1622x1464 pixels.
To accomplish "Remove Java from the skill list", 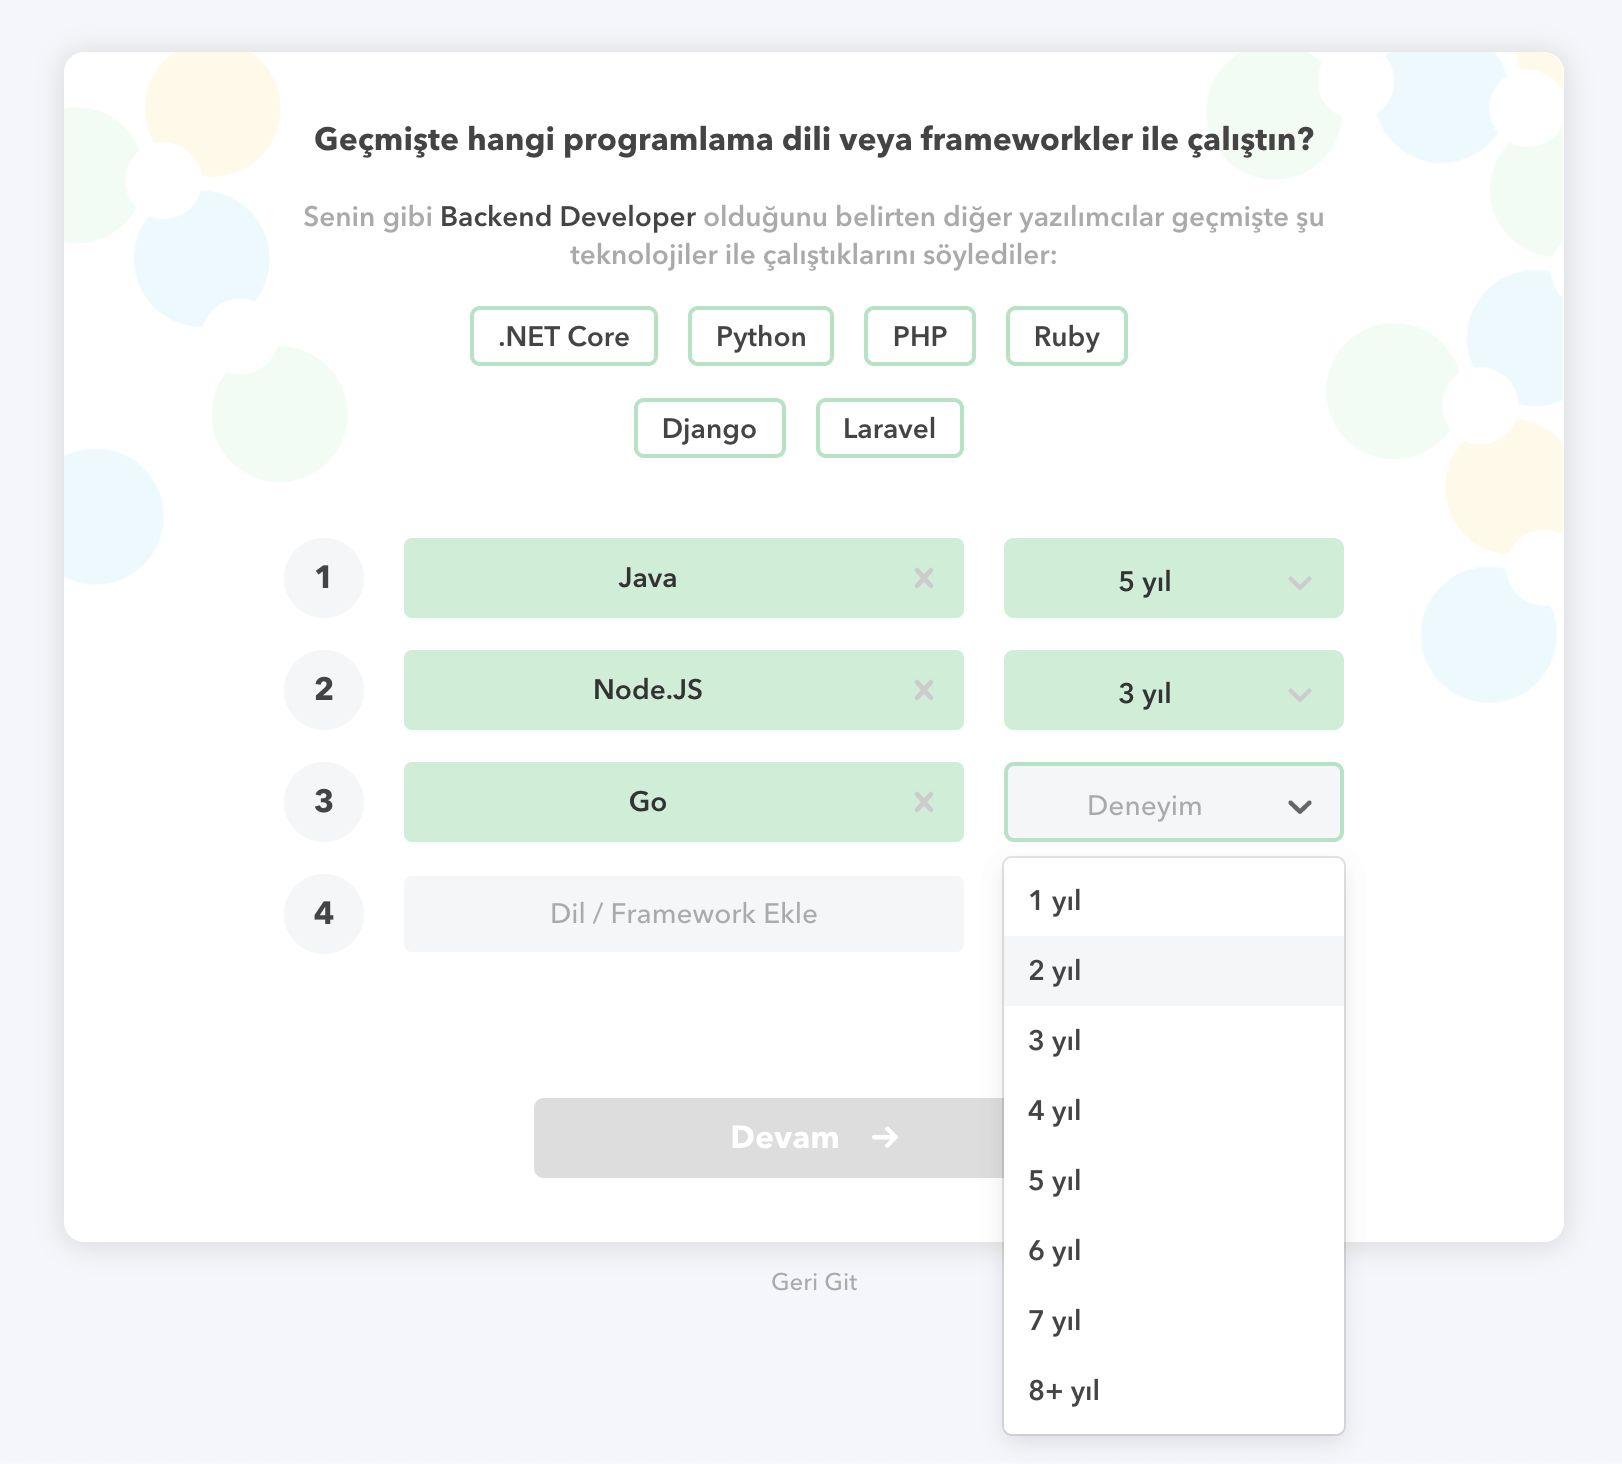I will pos(925,577).
